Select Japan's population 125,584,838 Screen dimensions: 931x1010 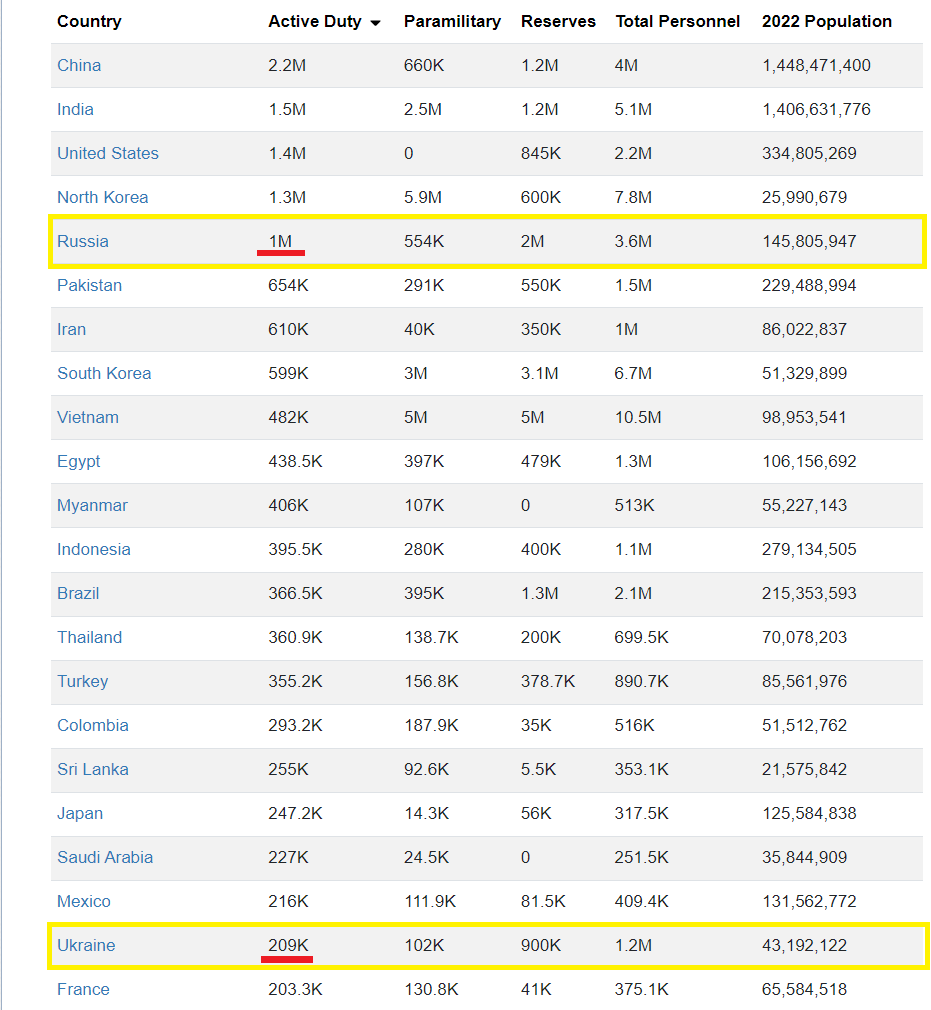click(x=809, y=814)
